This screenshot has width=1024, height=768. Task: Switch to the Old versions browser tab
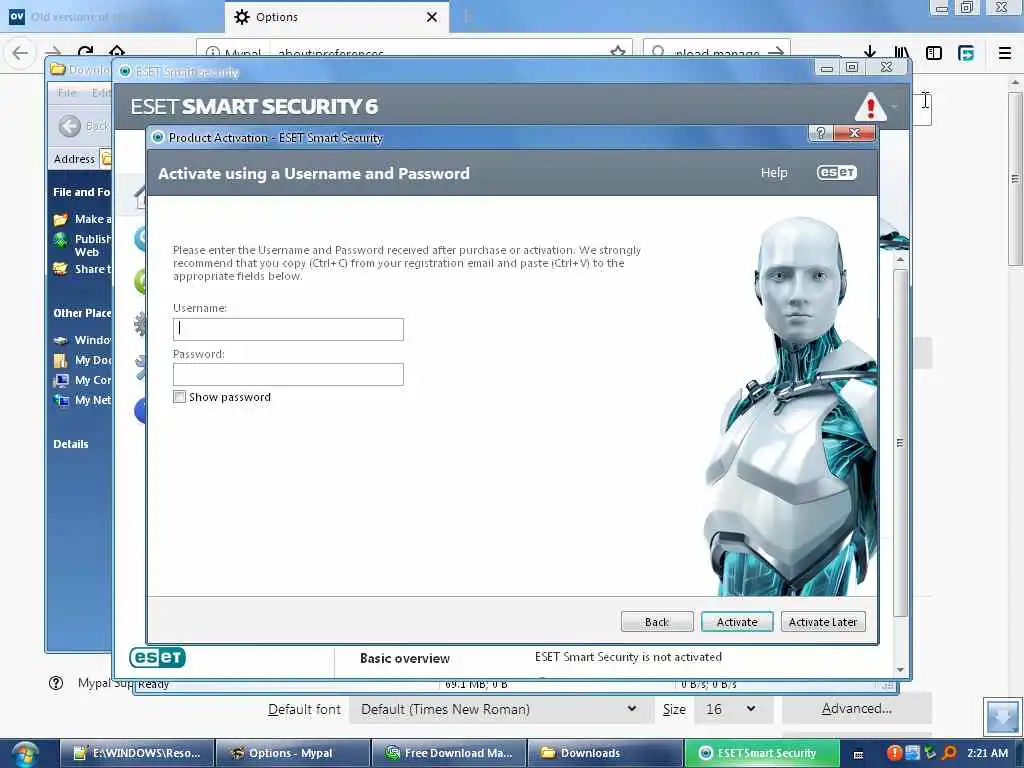point(112,17)
